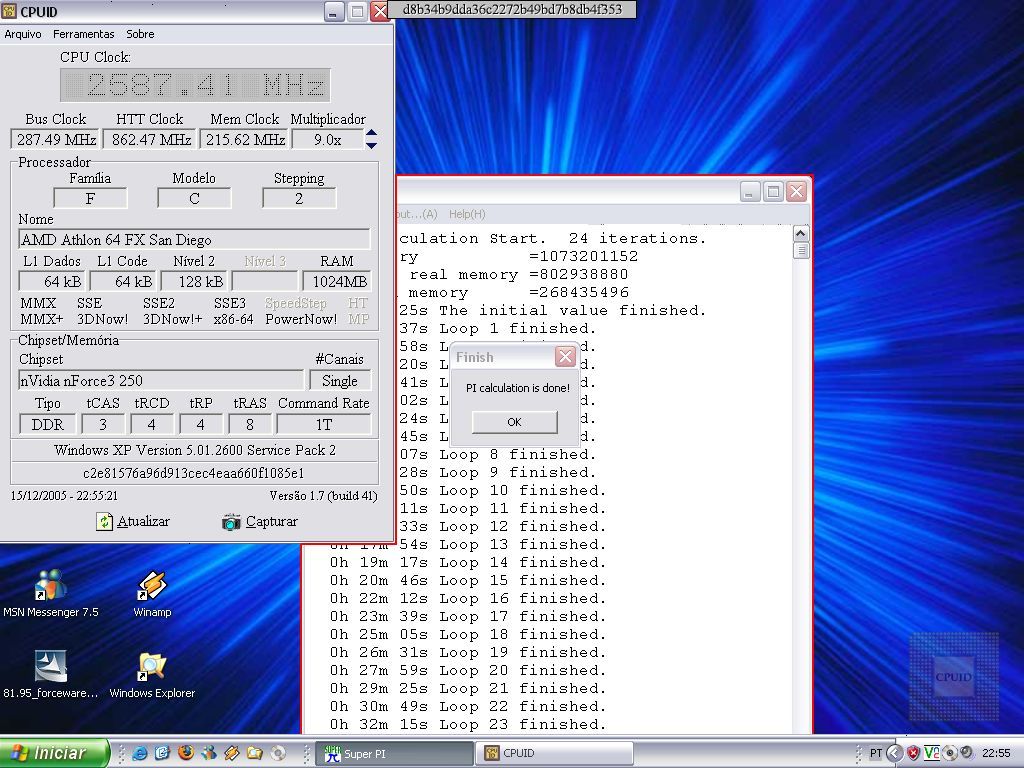Viewport: 1024px width, 768px height.
Task: Click the refresh icon beside Atualizar
Action: point(104,521)
